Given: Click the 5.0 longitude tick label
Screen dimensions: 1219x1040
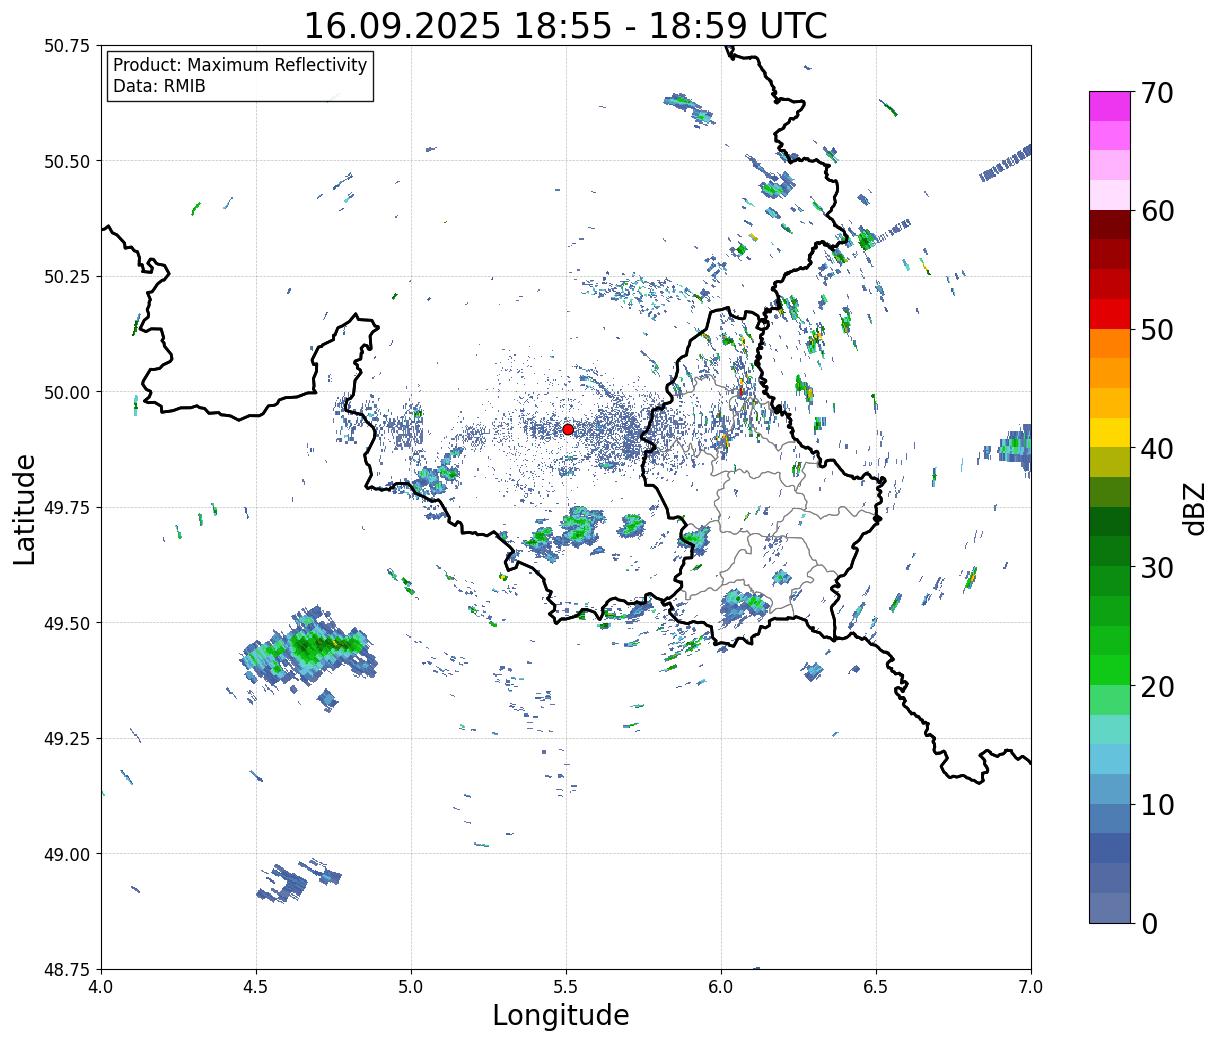Looking at the screenshot, I should click(x=411, y=986).
